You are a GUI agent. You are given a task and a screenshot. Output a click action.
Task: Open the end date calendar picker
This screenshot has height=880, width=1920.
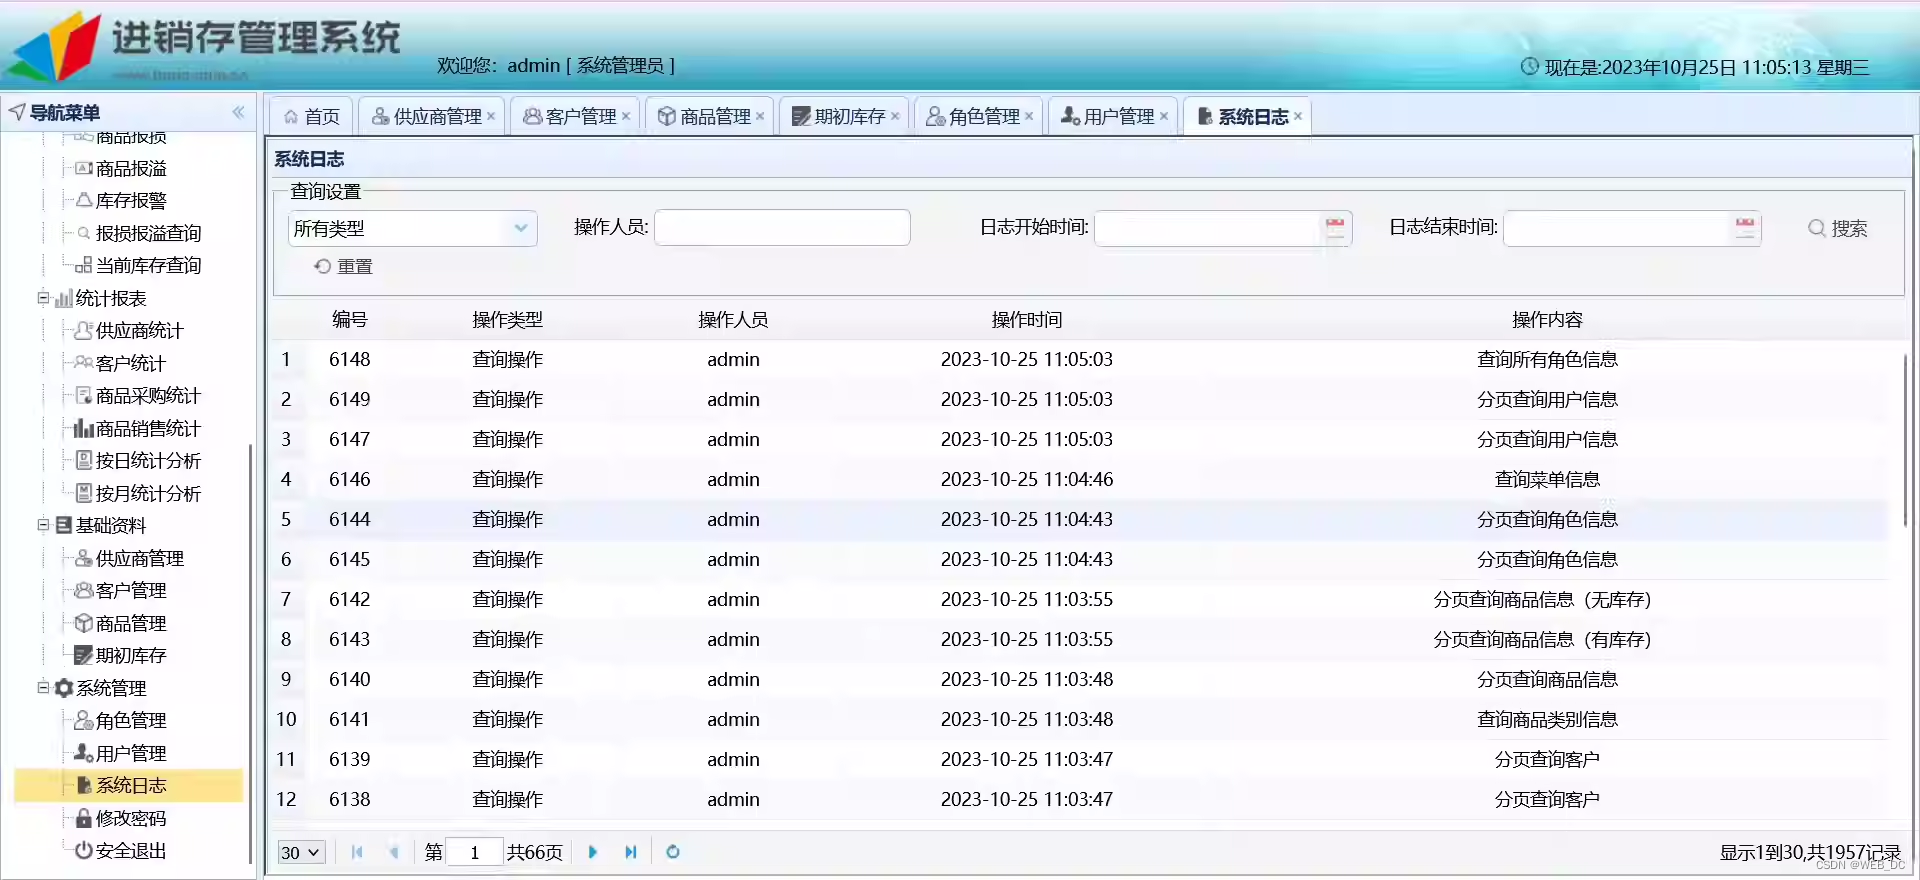coord(1745,228)
